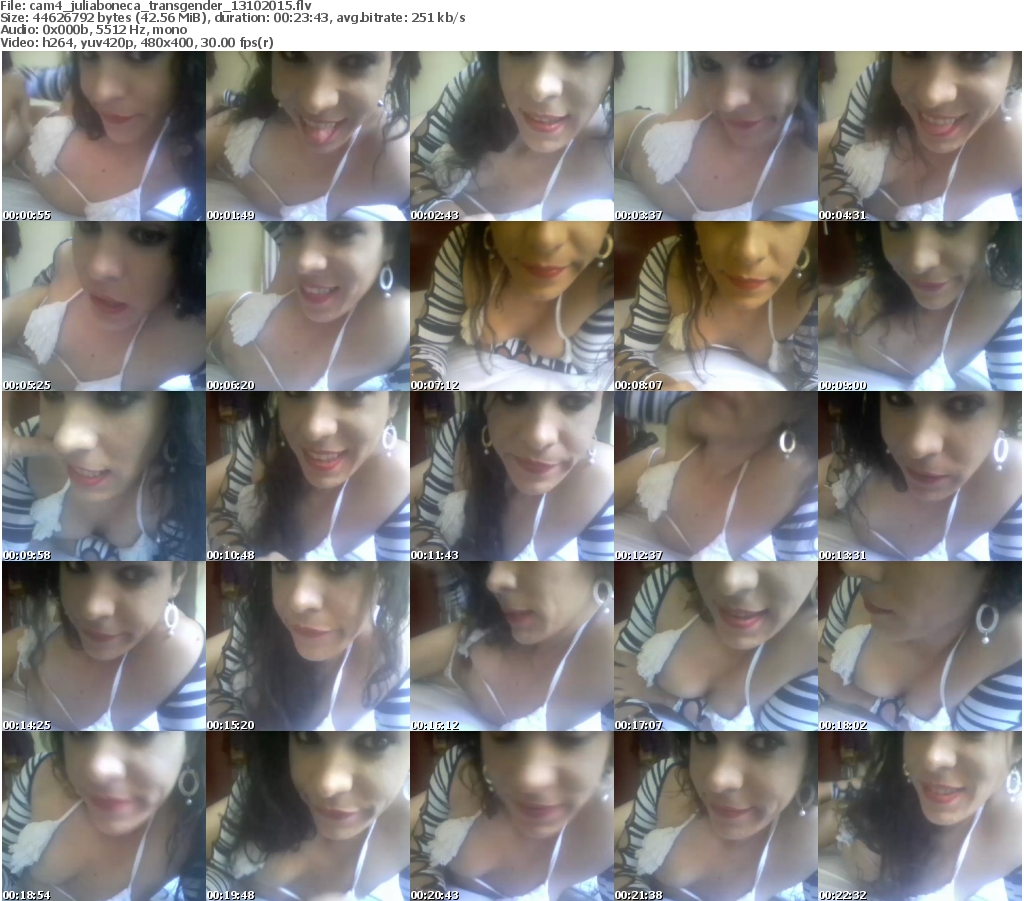Open the thumbnail stamped 00:01:49

coord(308,136)
